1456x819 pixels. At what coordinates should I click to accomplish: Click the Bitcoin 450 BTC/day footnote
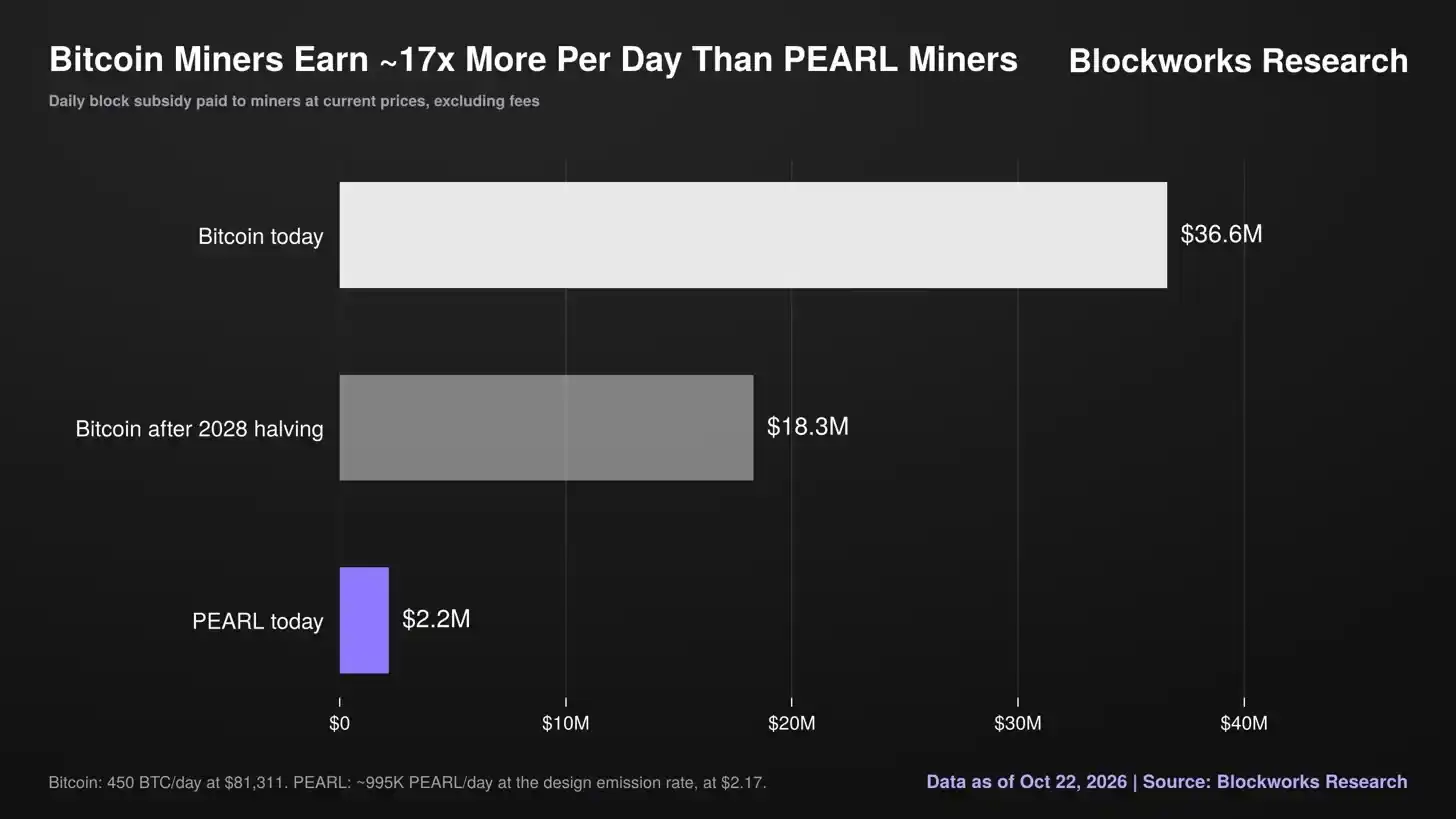click(407, 783)
